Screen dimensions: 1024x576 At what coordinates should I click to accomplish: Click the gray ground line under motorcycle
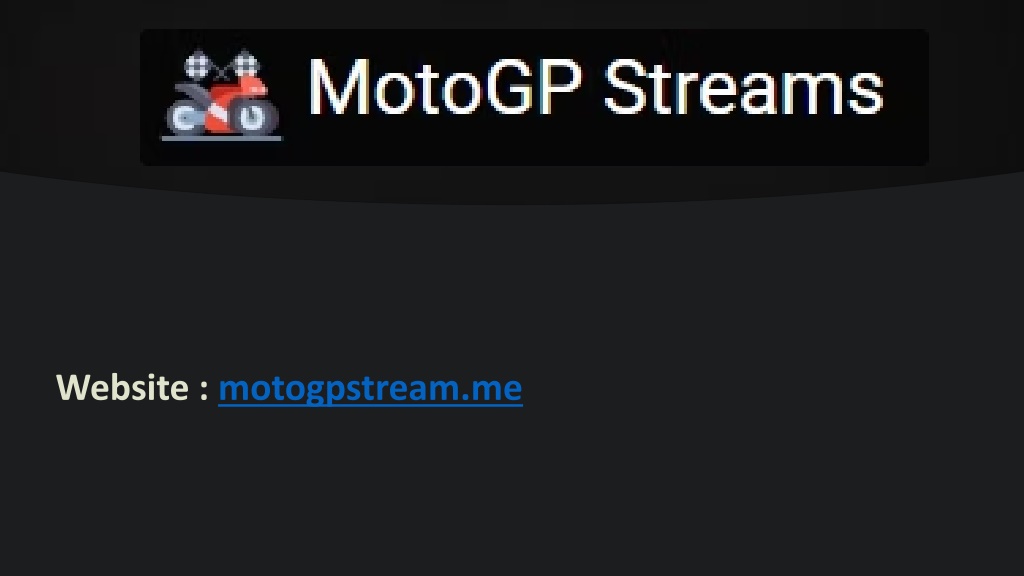click(x=222, y=138)
